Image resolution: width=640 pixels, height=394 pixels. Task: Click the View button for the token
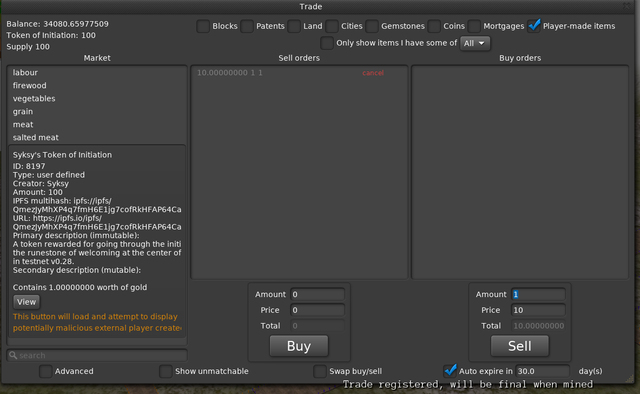(x=27, y=302)
